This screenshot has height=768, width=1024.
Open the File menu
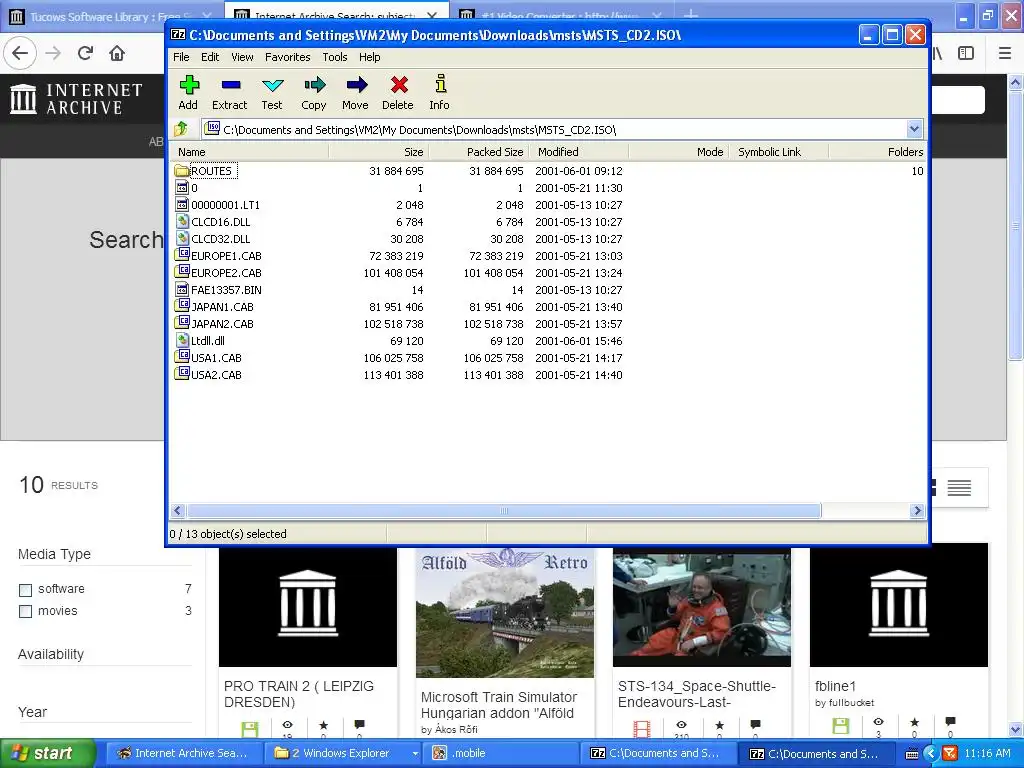[181, 57]
